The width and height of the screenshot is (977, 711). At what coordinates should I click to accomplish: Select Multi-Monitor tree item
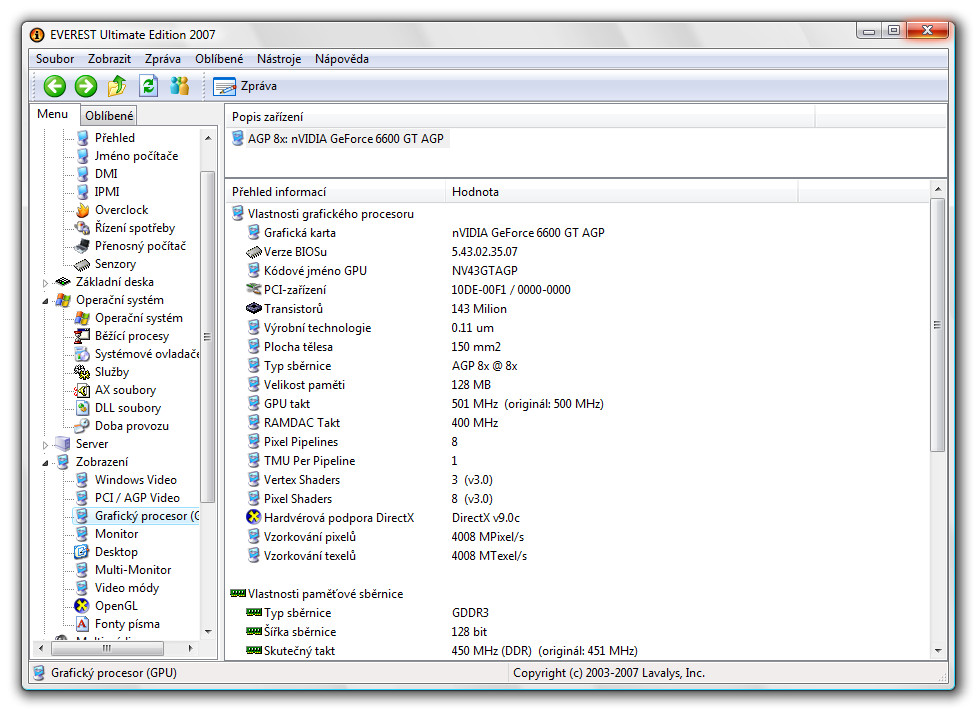pyautogui.click(x=133, y=570)
